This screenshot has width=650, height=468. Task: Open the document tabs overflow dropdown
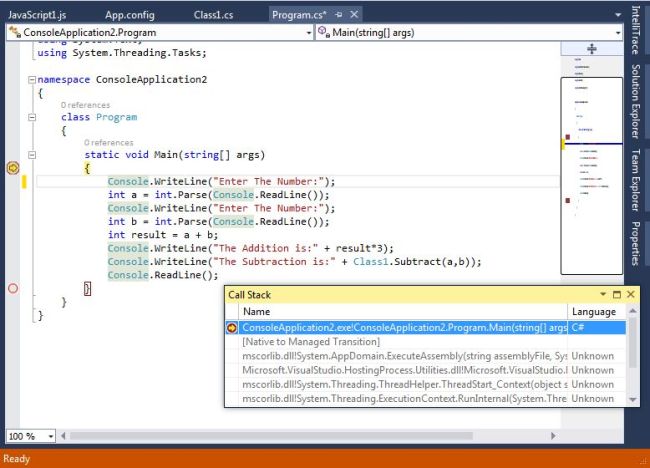click(x=618, y=15)
